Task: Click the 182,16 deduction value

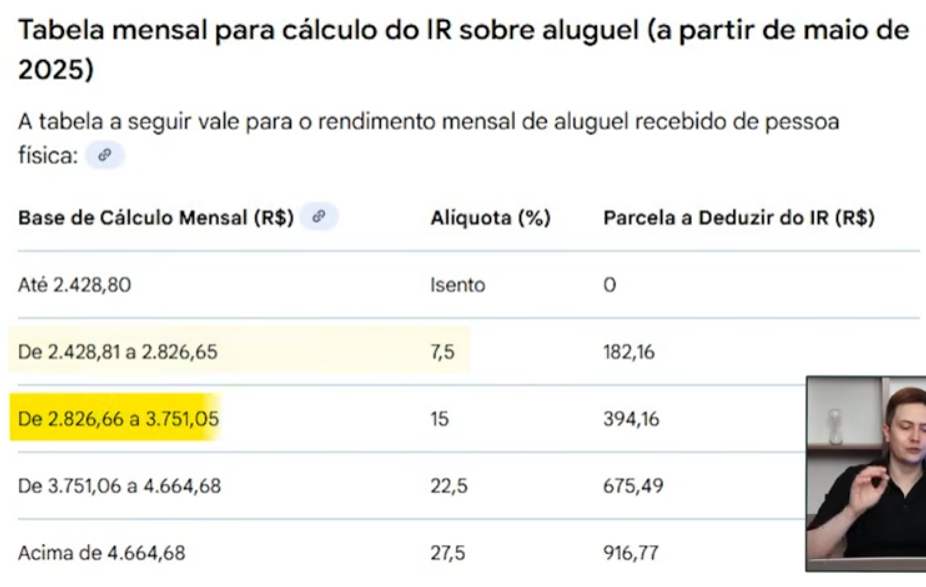Action: point(629,352)
